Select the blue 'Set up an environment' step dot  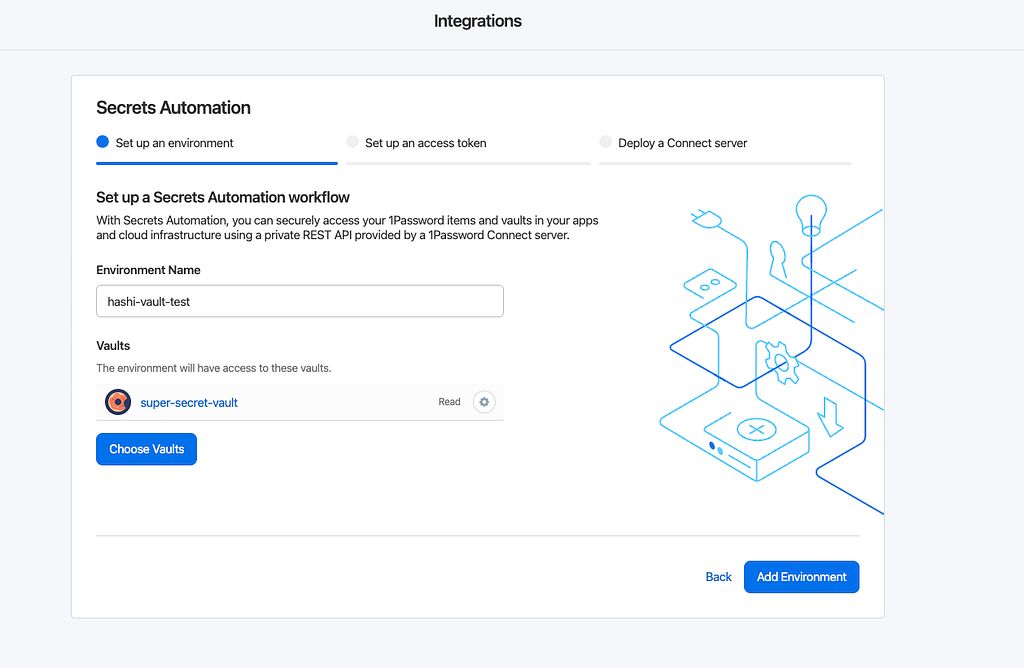[102, 142]
